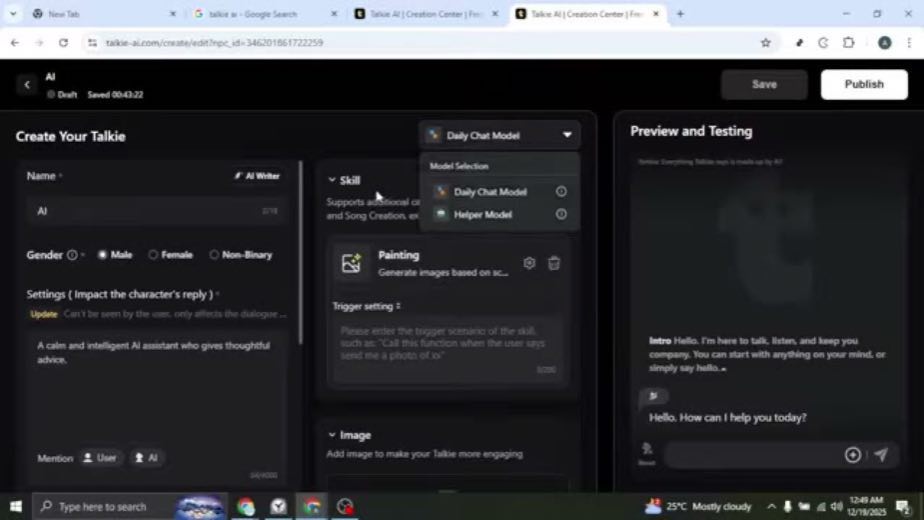Select Female gender option

point(171,255)
